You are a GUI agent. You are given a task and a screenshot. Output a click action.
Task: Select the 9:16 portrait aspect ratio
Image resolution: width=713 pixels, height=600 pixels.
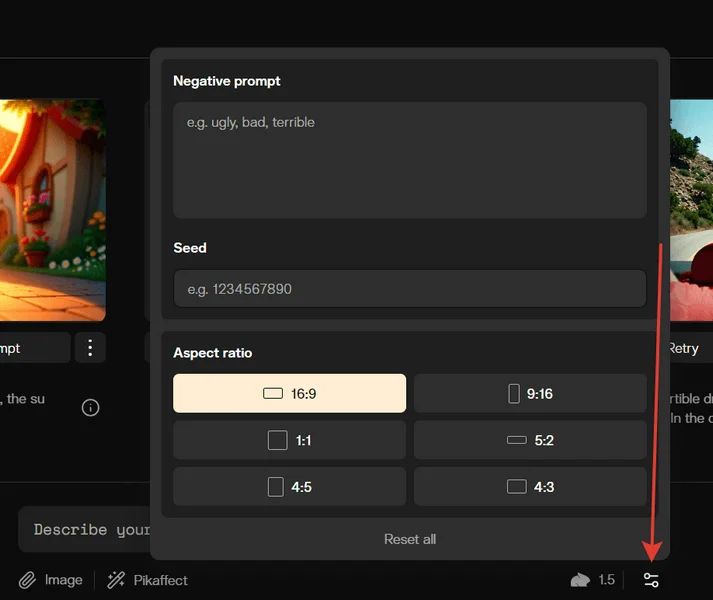tap(530, 394)
